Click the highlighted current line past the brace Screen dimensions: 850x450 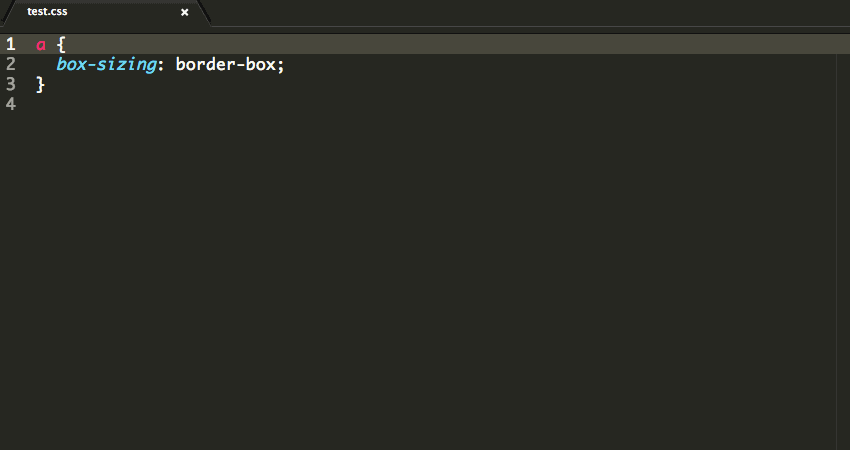point(450,44)
